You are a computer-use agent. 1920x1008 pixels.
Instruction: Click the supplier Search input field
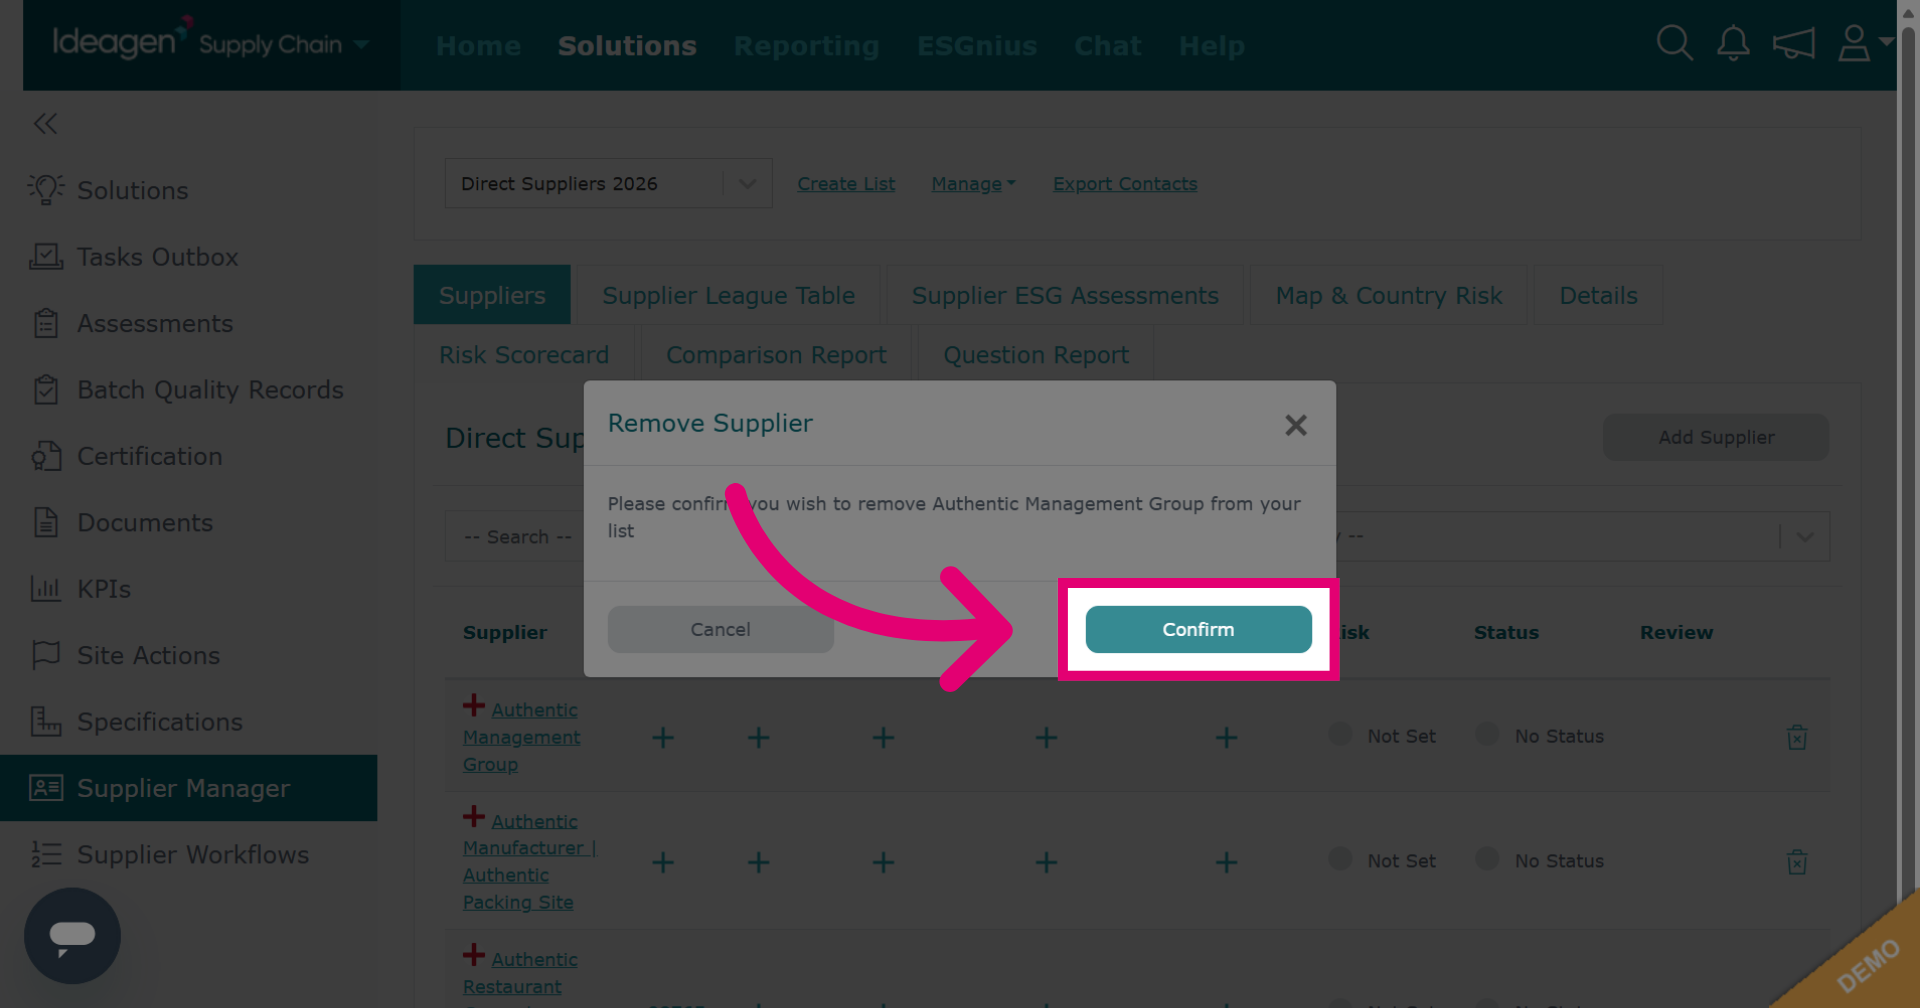tap(516, 537)
